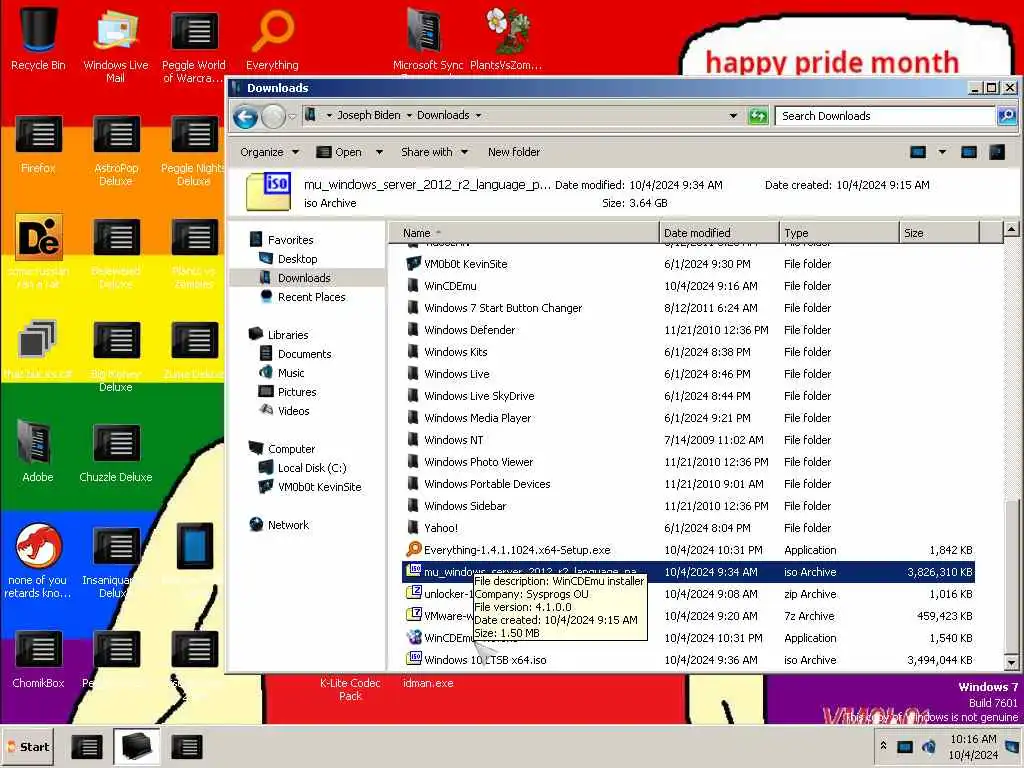Select Local Disk (C:) drive
This screenshot has height=768, width=1024.
pyautogui.click(x=302, y=468)
